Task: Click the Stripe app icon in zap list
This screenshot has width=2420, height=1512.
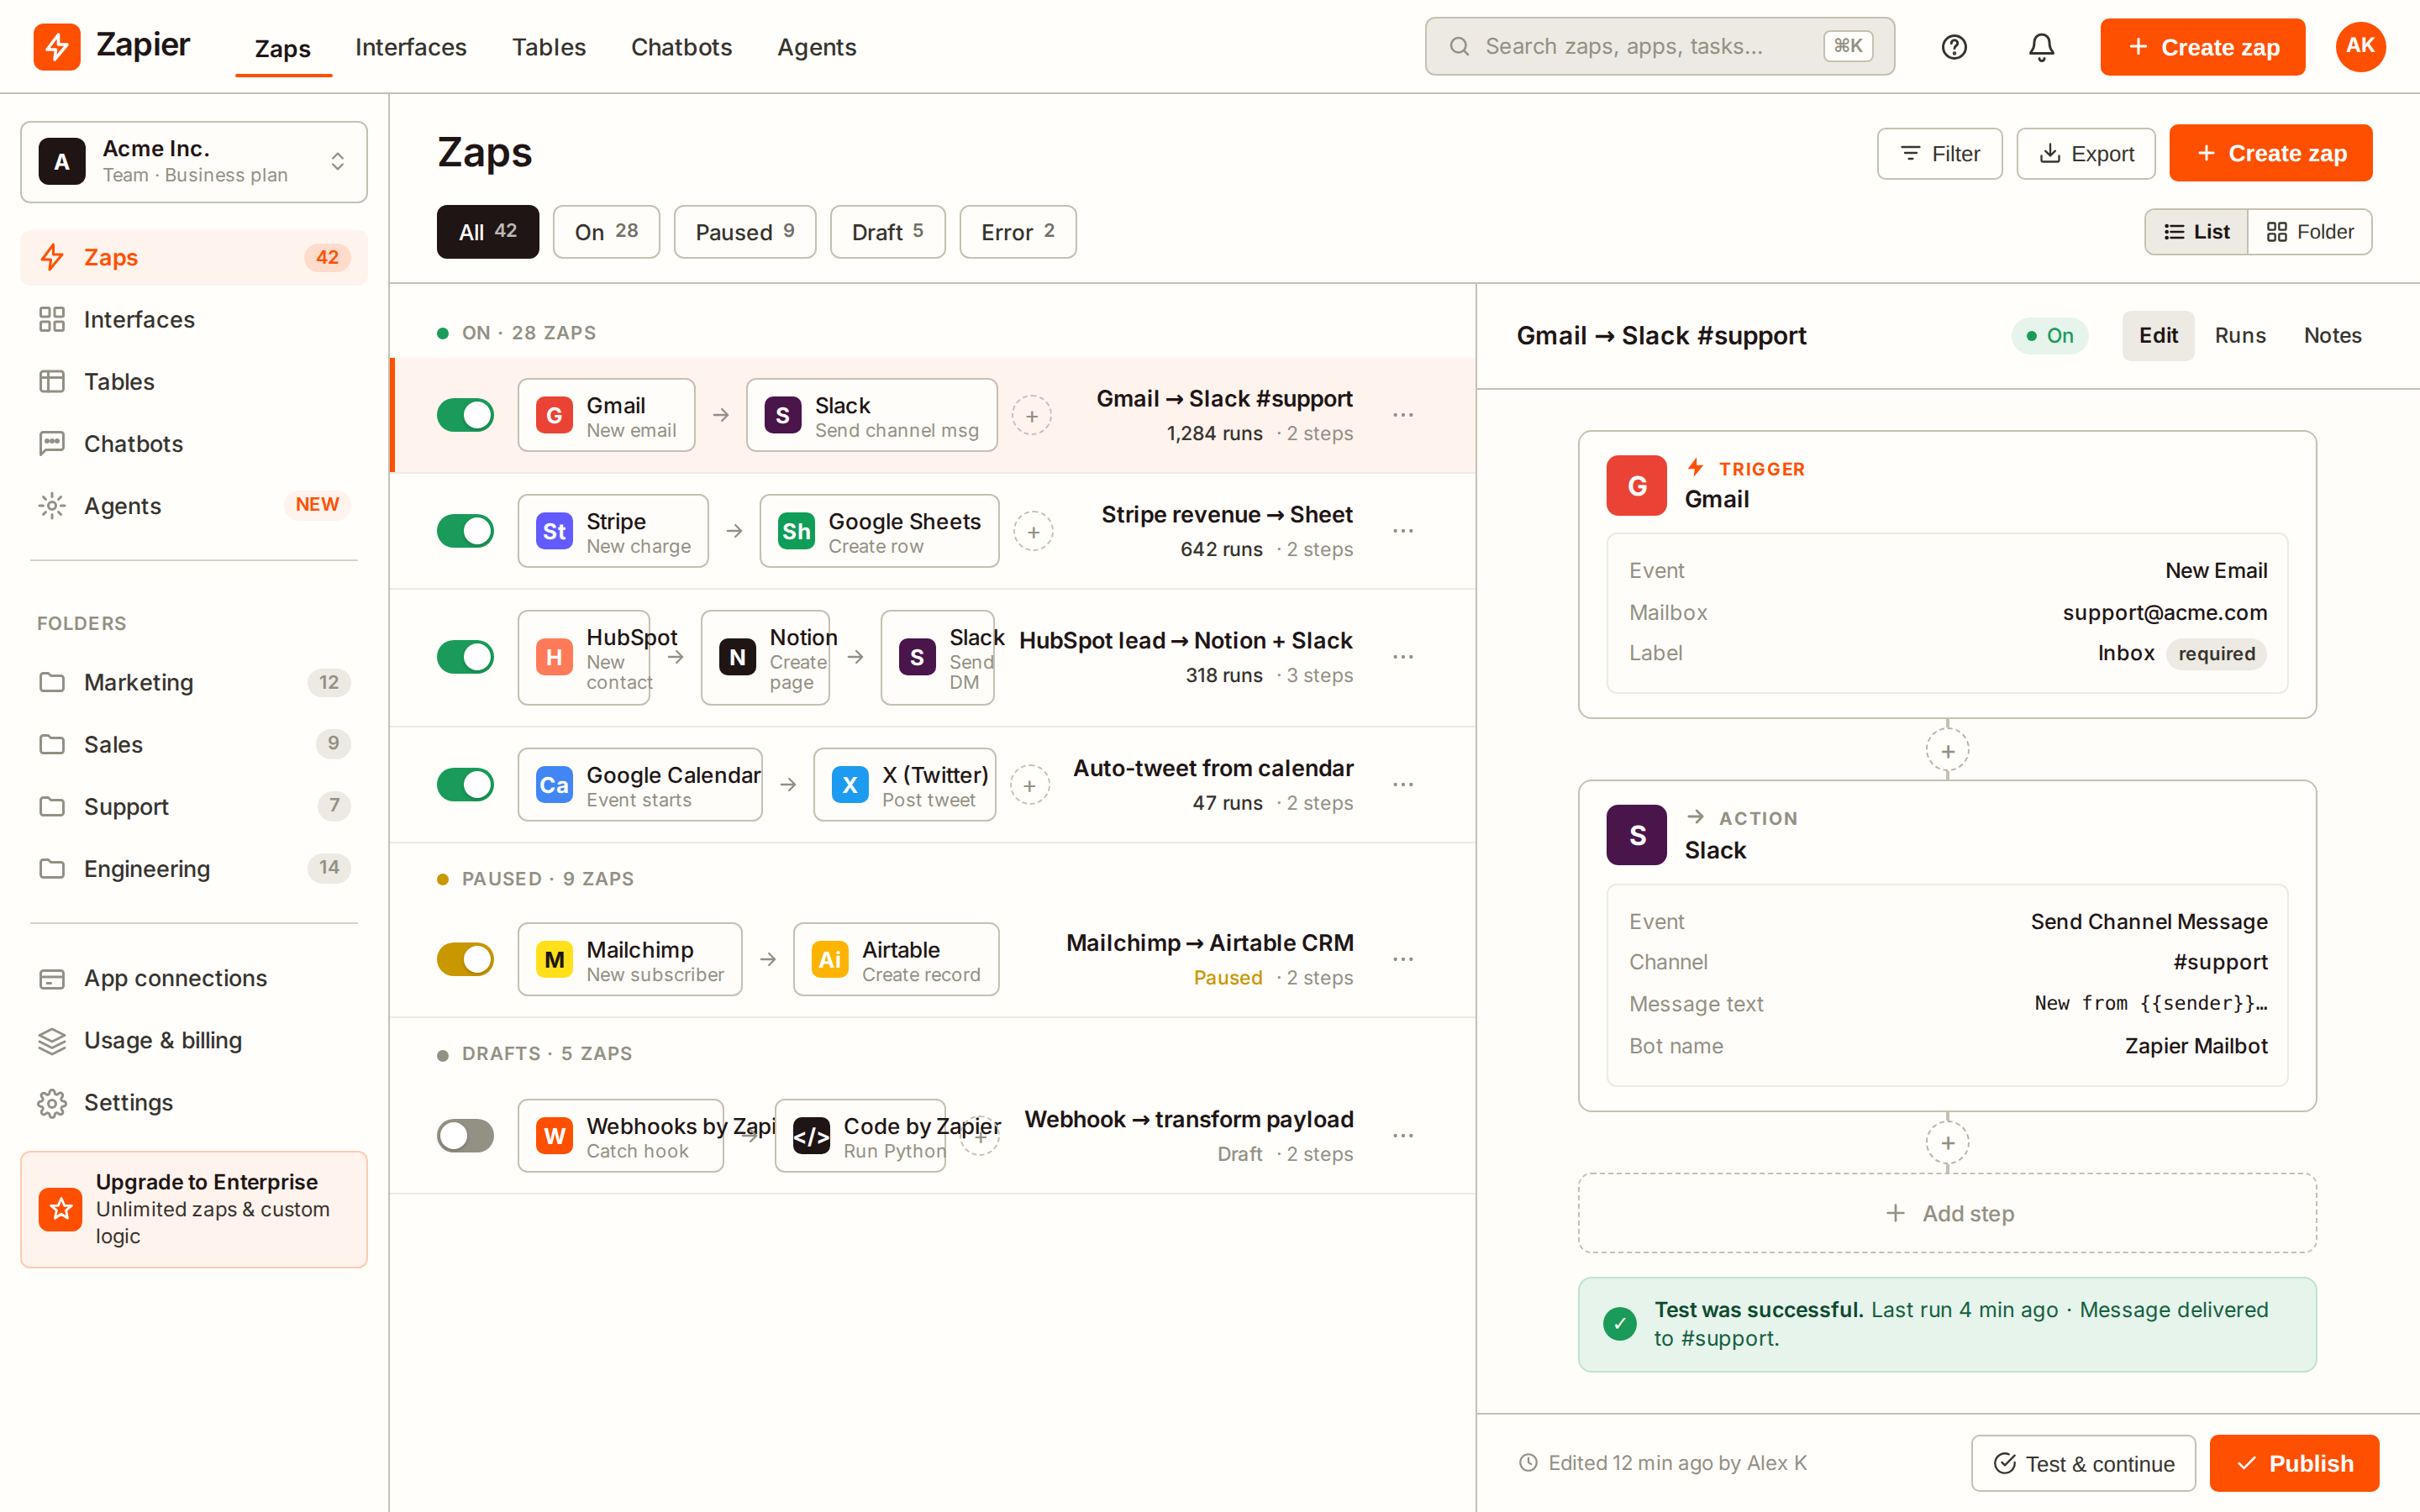Action: [554, 531]
